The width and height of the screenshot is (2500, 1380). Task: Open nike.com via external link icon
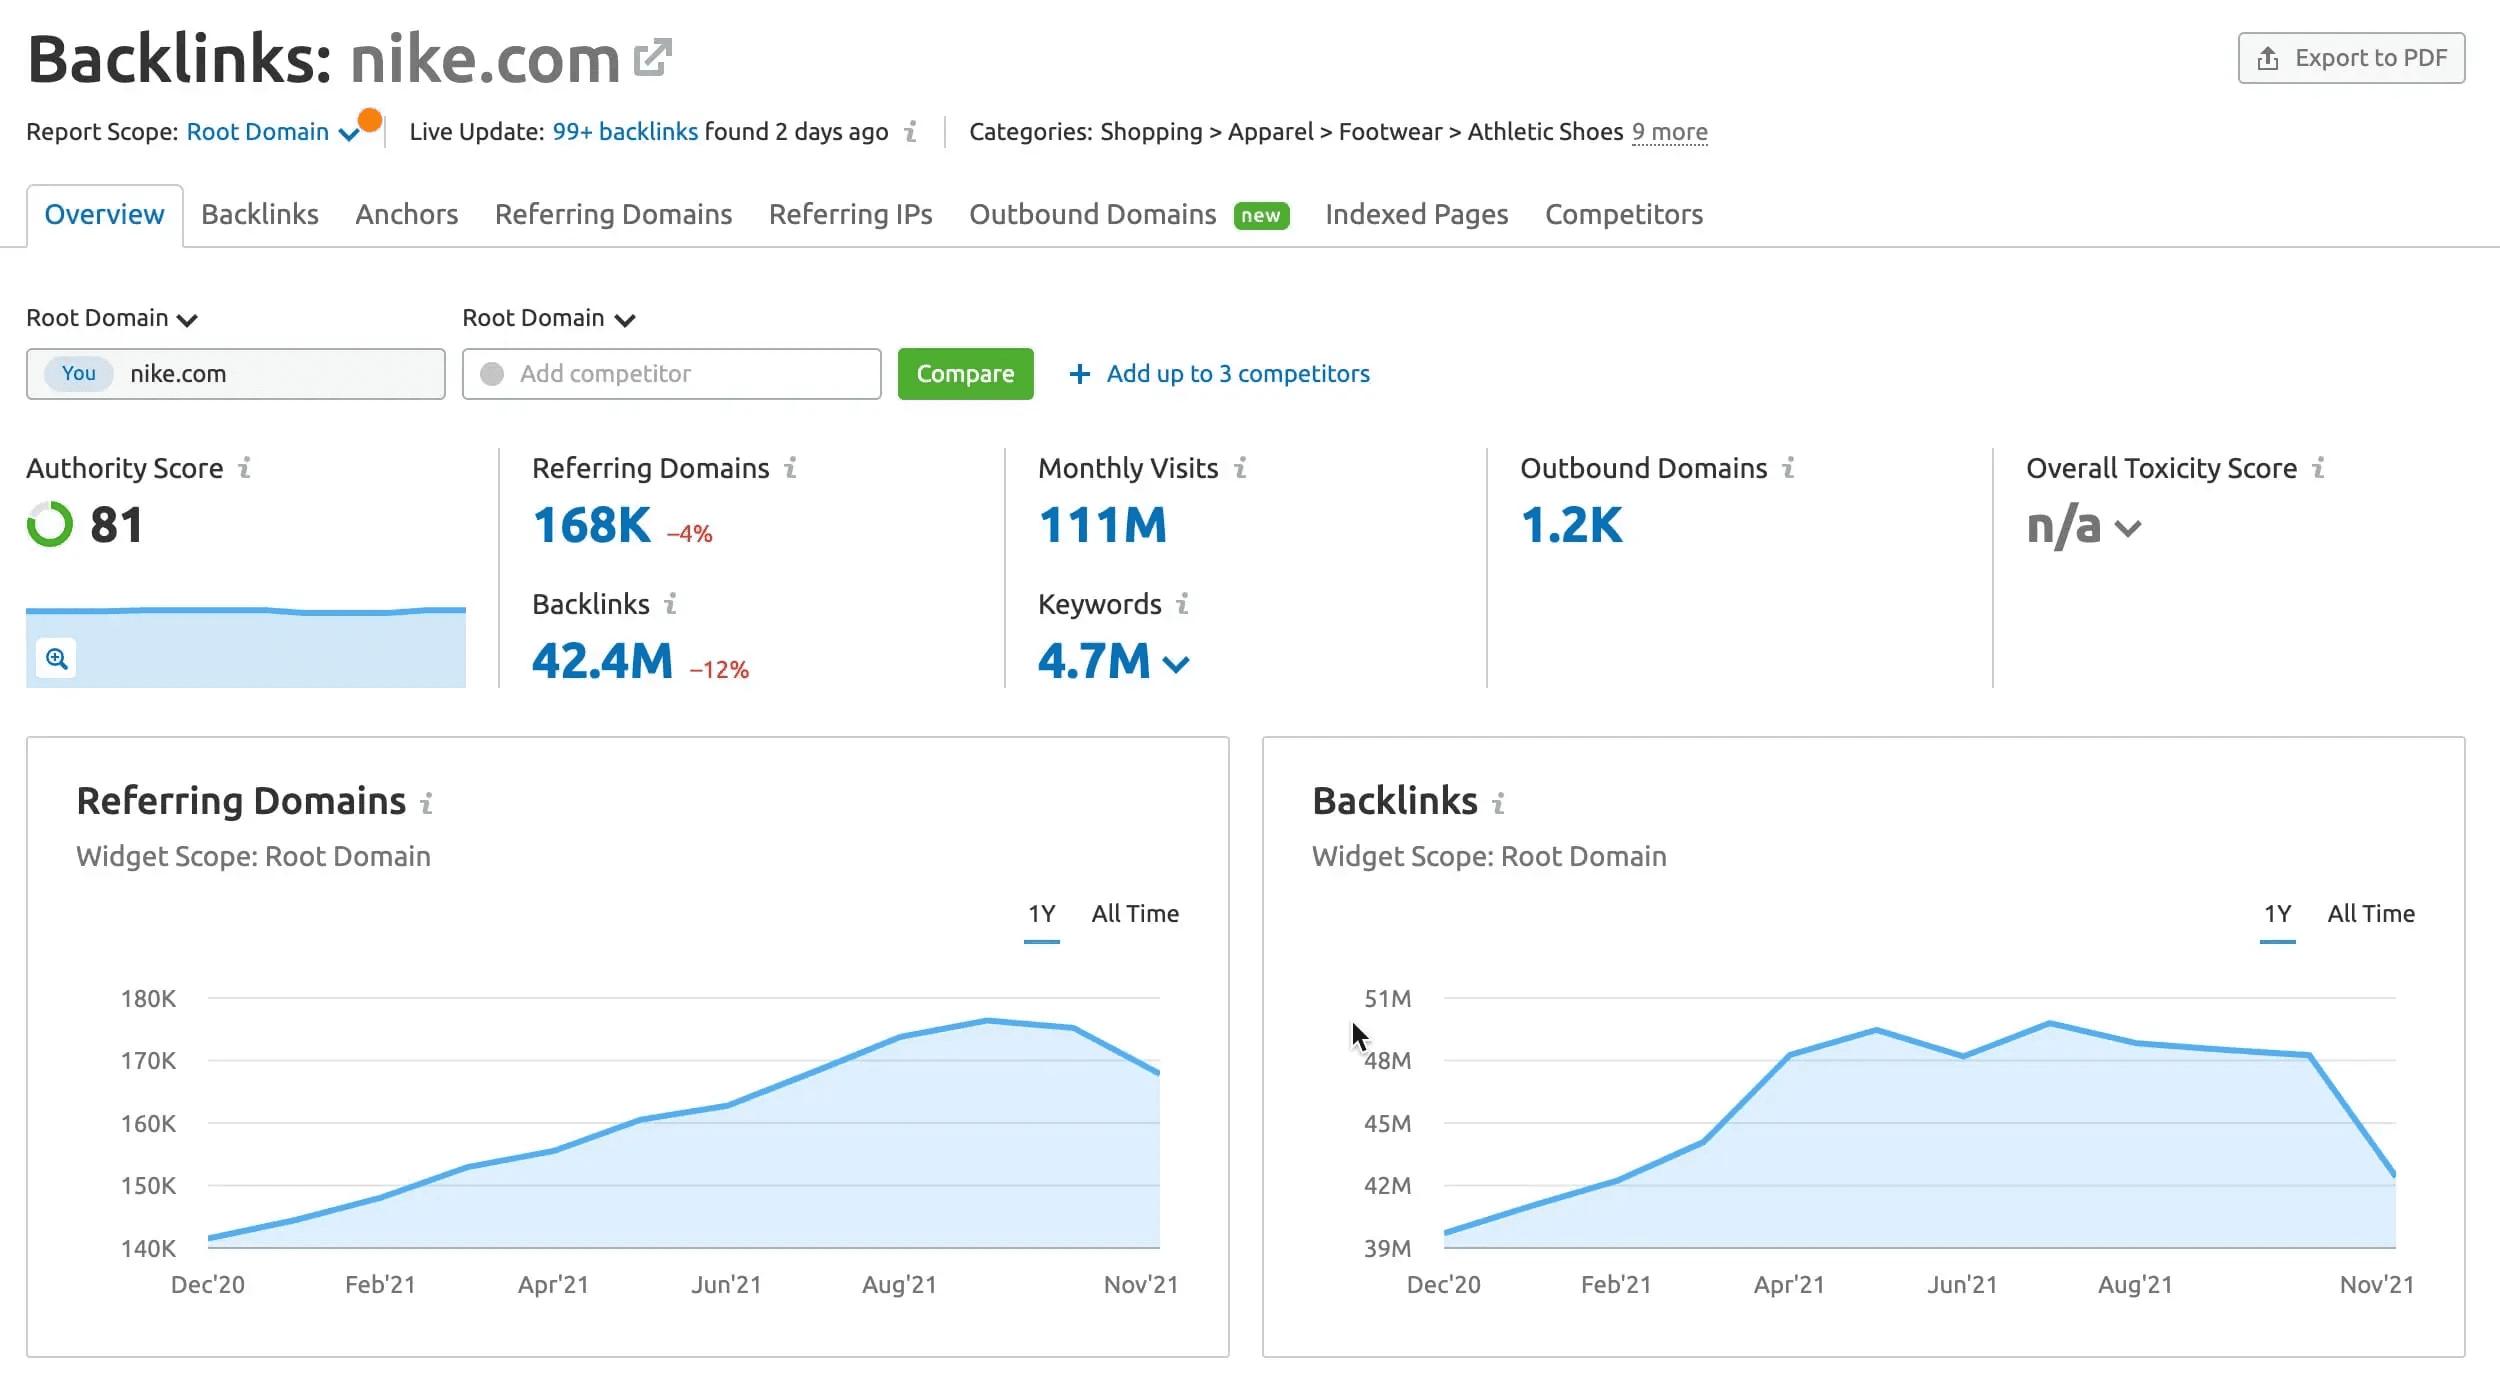click(x=652, y=58)
